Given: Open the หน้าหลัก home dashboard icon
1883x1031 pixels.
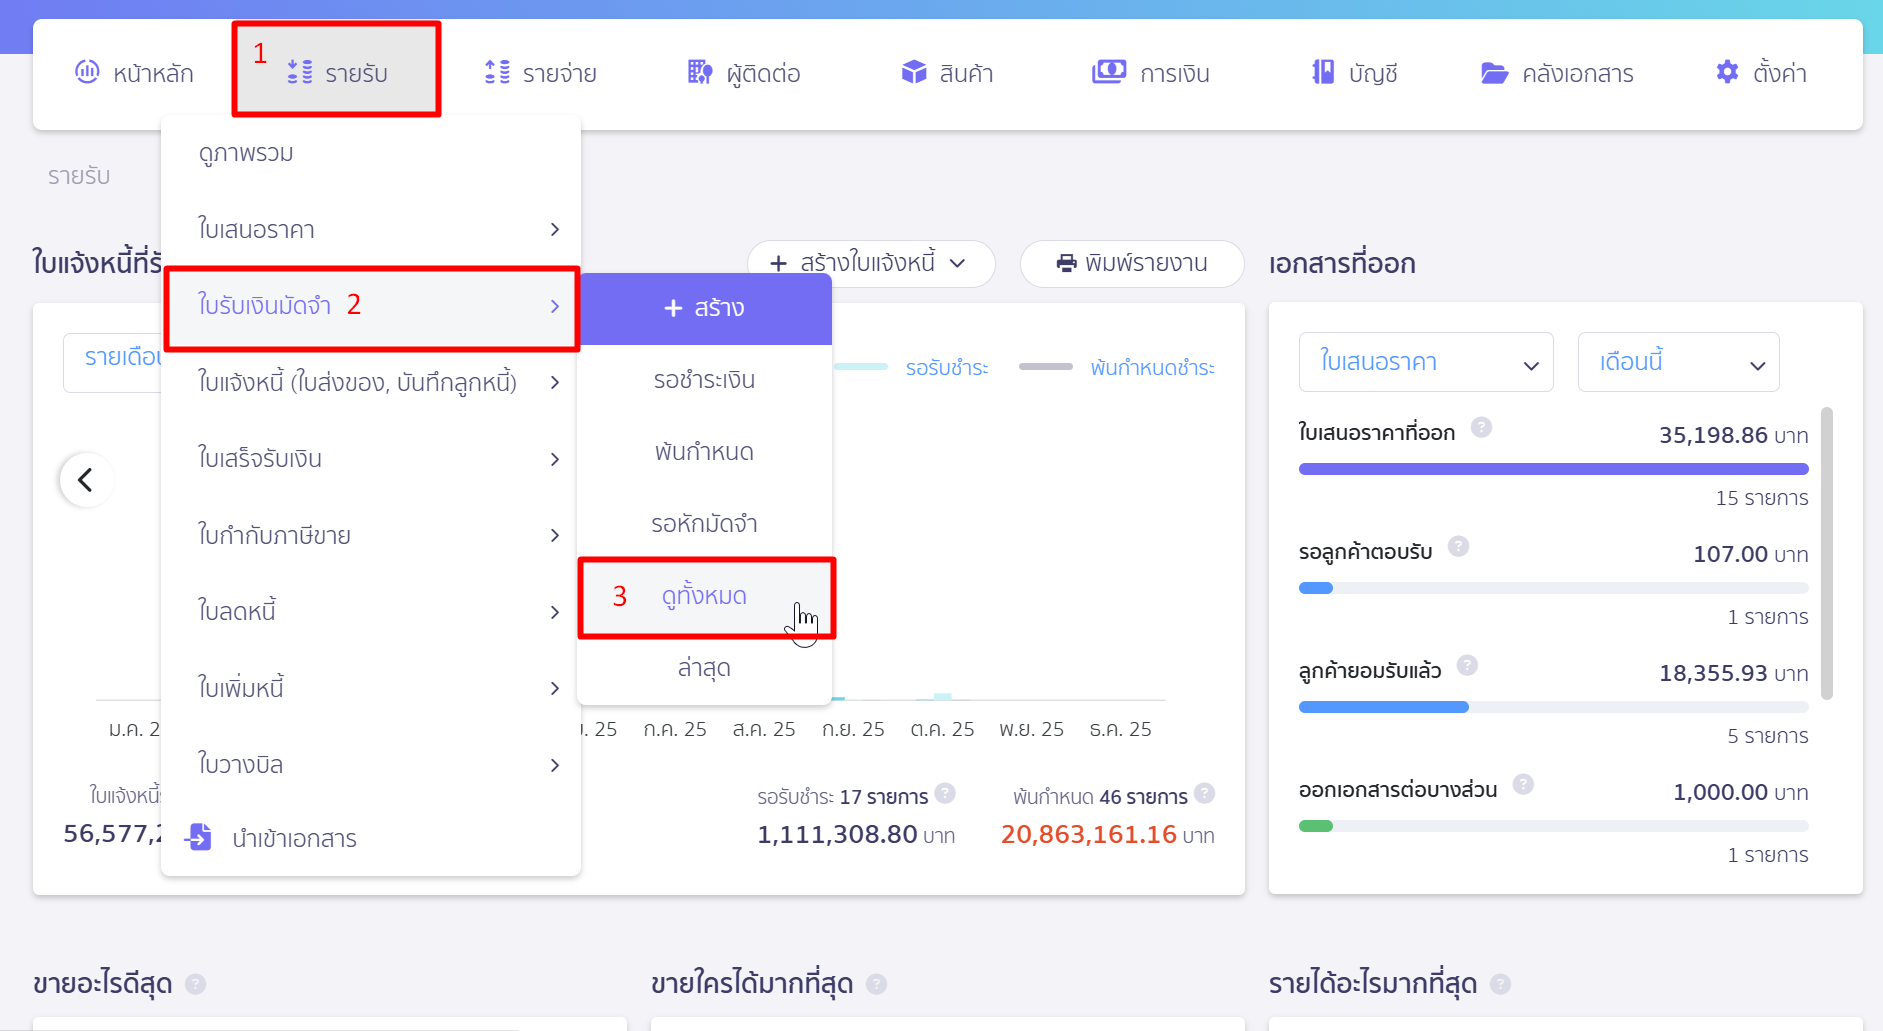Looking at the screenshot, I should pyautogui.click(x=88, y=71).
